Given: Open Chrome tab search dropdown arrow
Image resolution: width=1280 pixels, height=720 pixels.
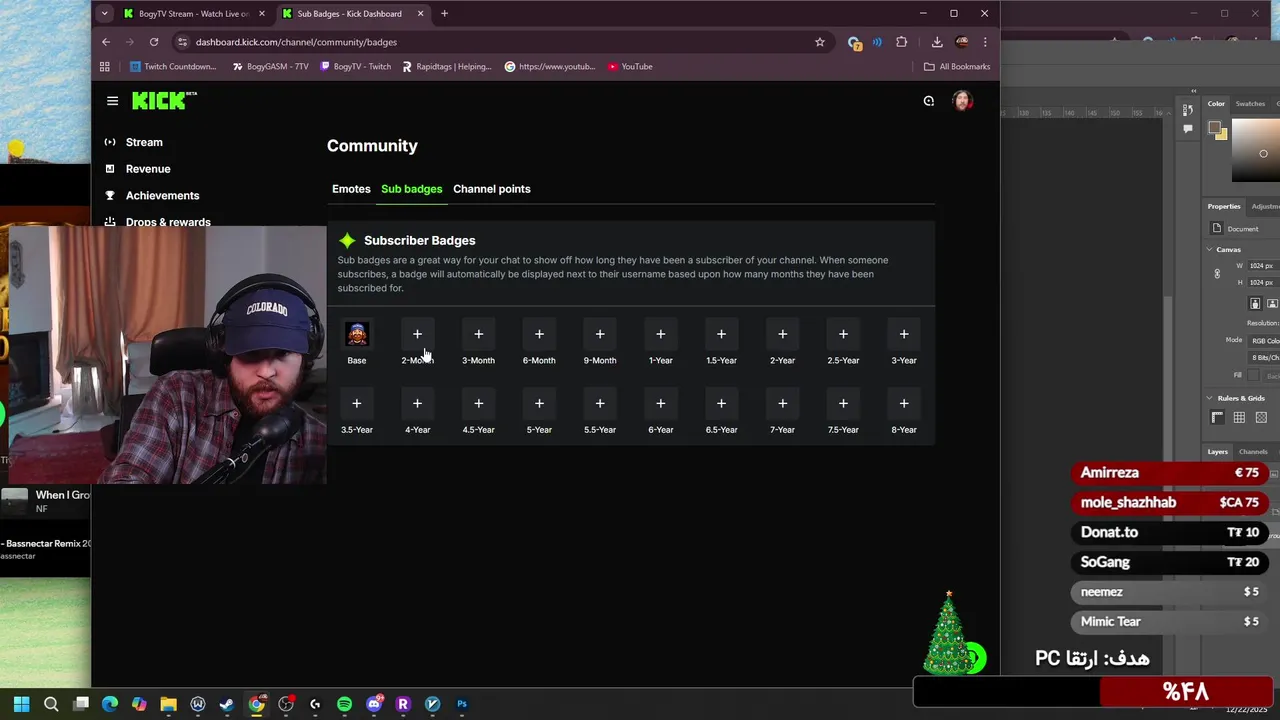Looking at the screenshot, I should (x=104, y=14).
